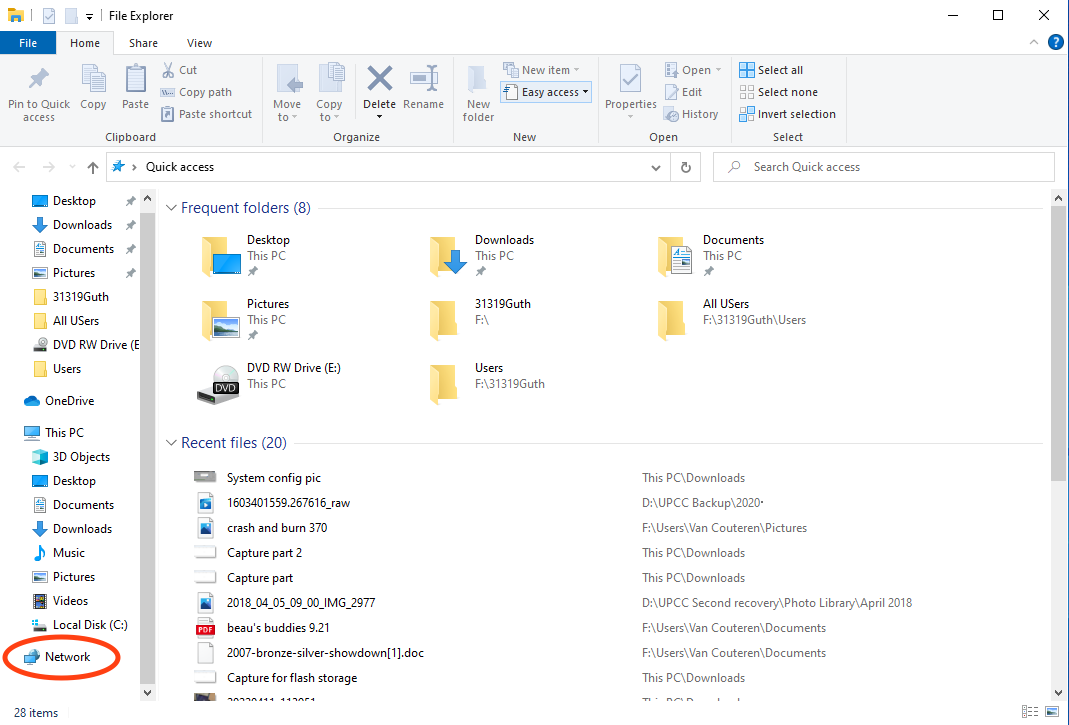Open the View ribbon tab

[199, 43]
